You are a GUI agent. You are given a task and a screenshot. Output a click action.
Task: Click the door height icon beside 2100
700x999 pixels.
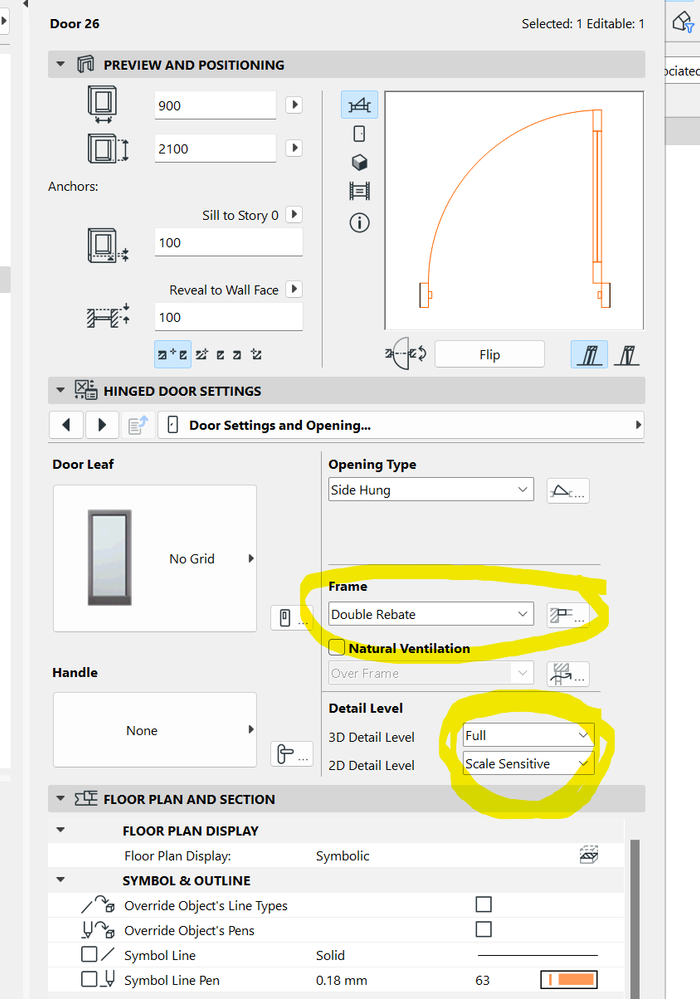(x=108, y=148)
